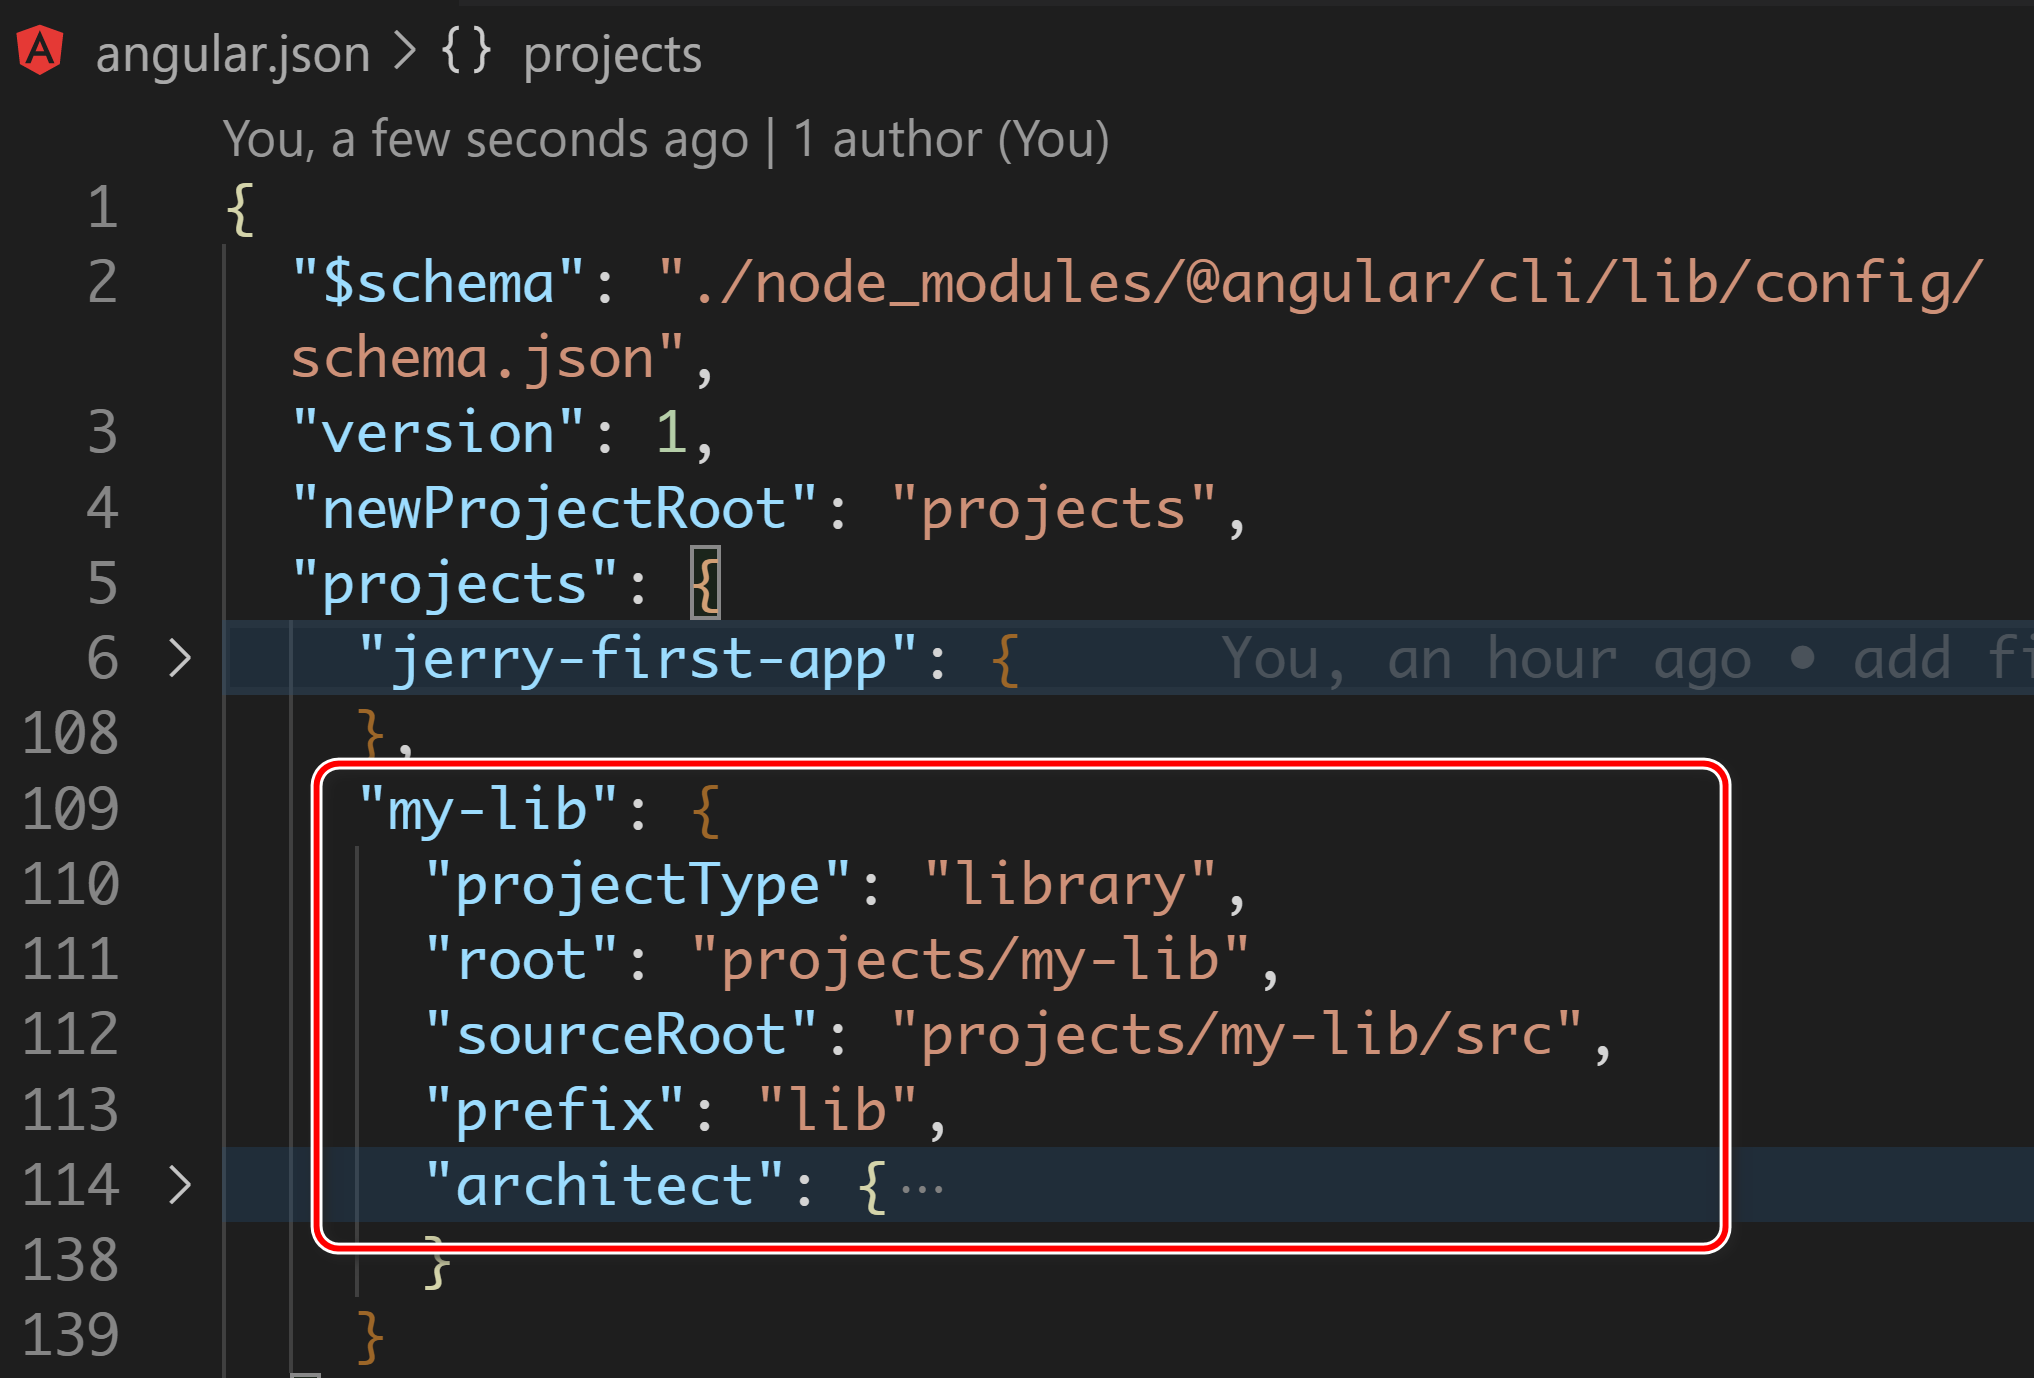Viewport: 2034px width, 1378px height.
Task: Click the folded ellipsis after architect brace
Action: click(x=921, y=1188)
